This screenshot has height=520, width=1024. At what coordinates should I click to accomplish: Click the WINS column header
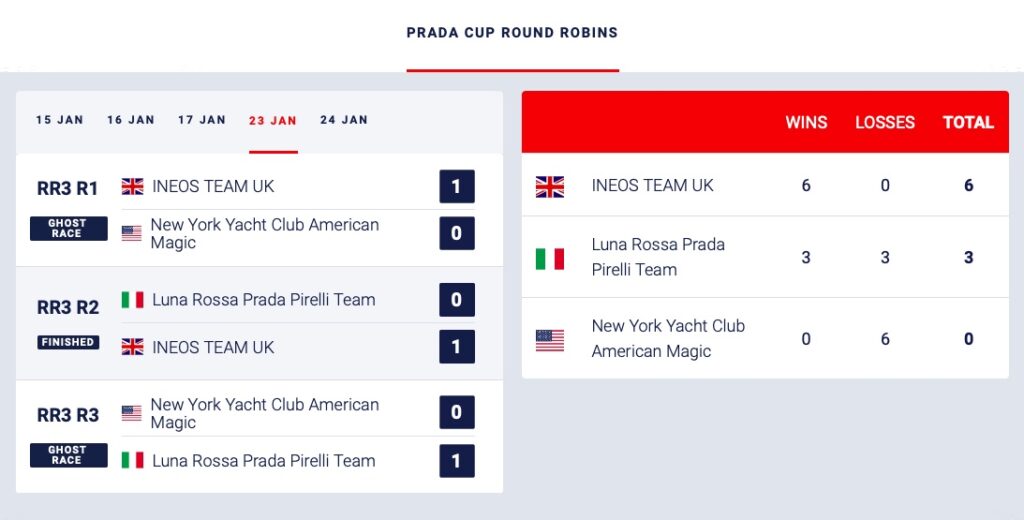pos(806,123)
